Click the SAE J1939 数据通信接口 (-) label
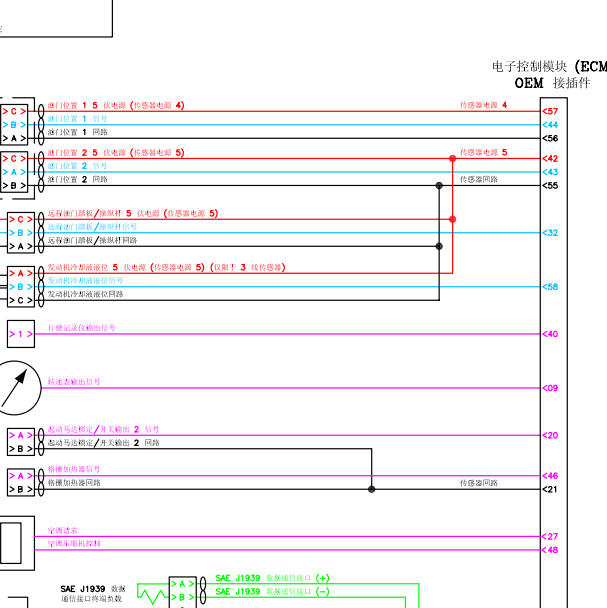 coord(272,592)
